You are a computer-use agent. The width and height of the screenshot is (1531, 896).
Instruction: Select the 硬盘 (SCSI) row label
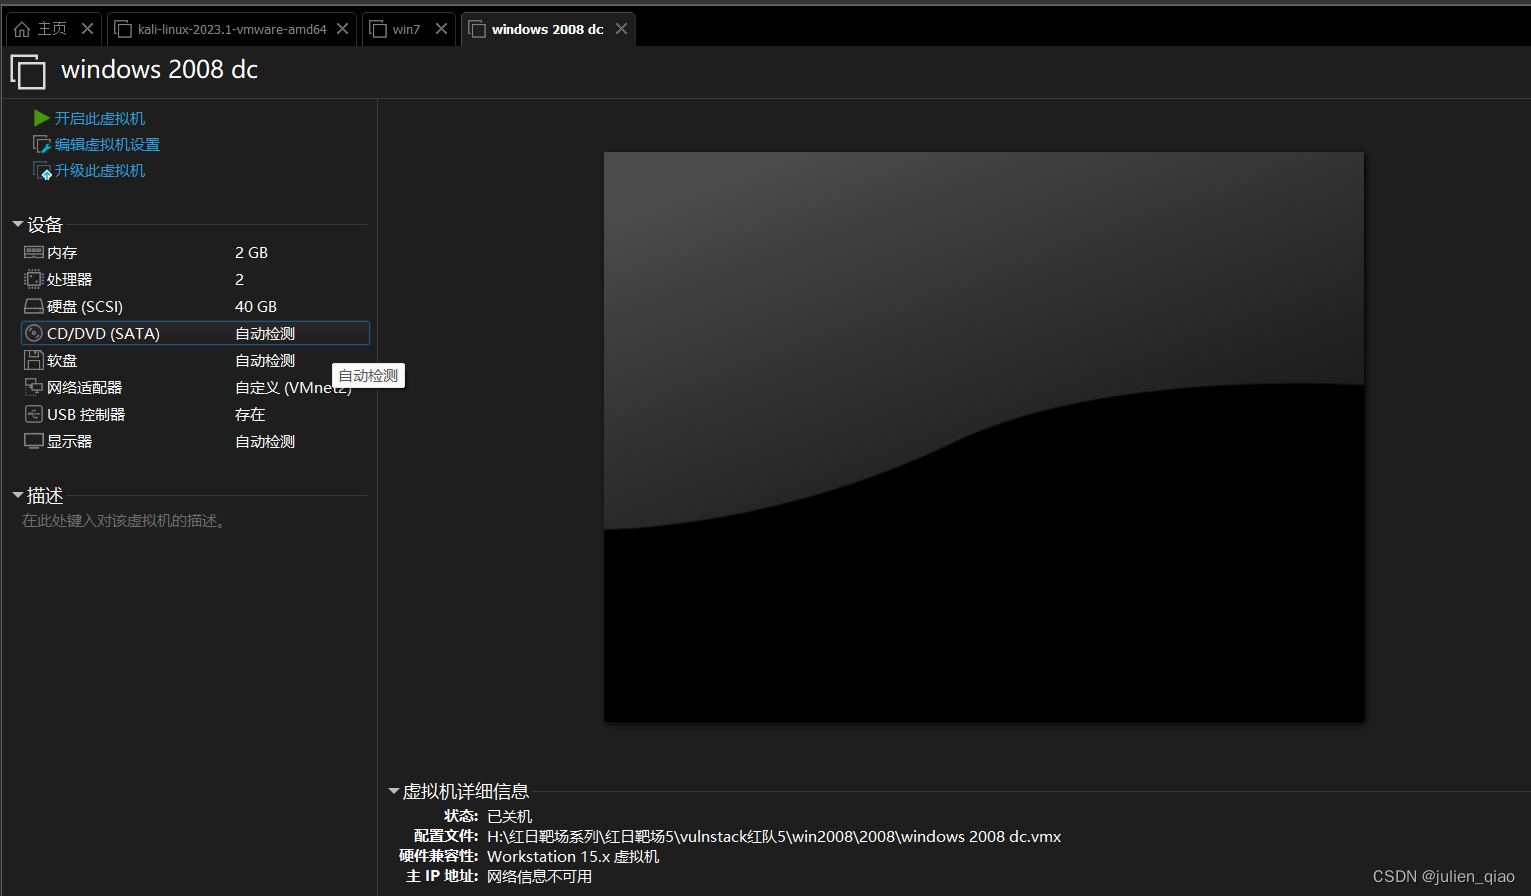pos(85,307)
